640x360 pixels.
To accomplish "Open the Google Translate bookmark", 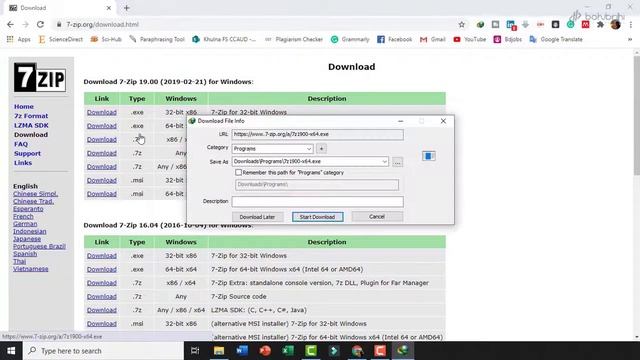I will pyautogui.click(x=556, y=39).
